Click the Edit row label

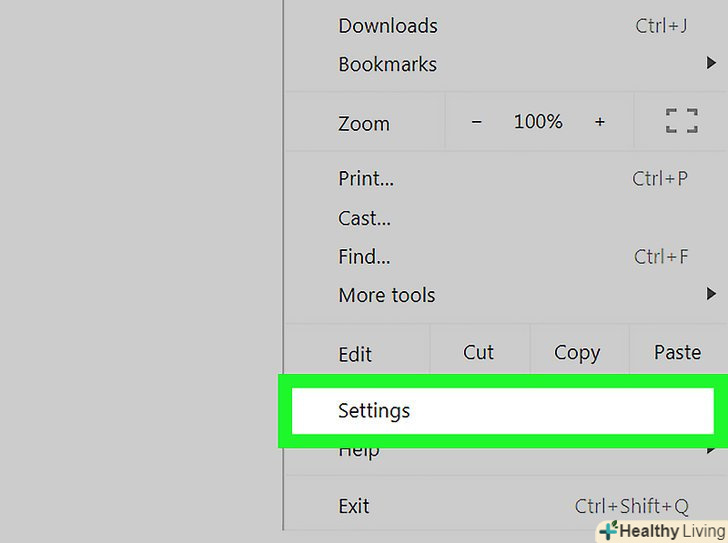click(355, 354)
